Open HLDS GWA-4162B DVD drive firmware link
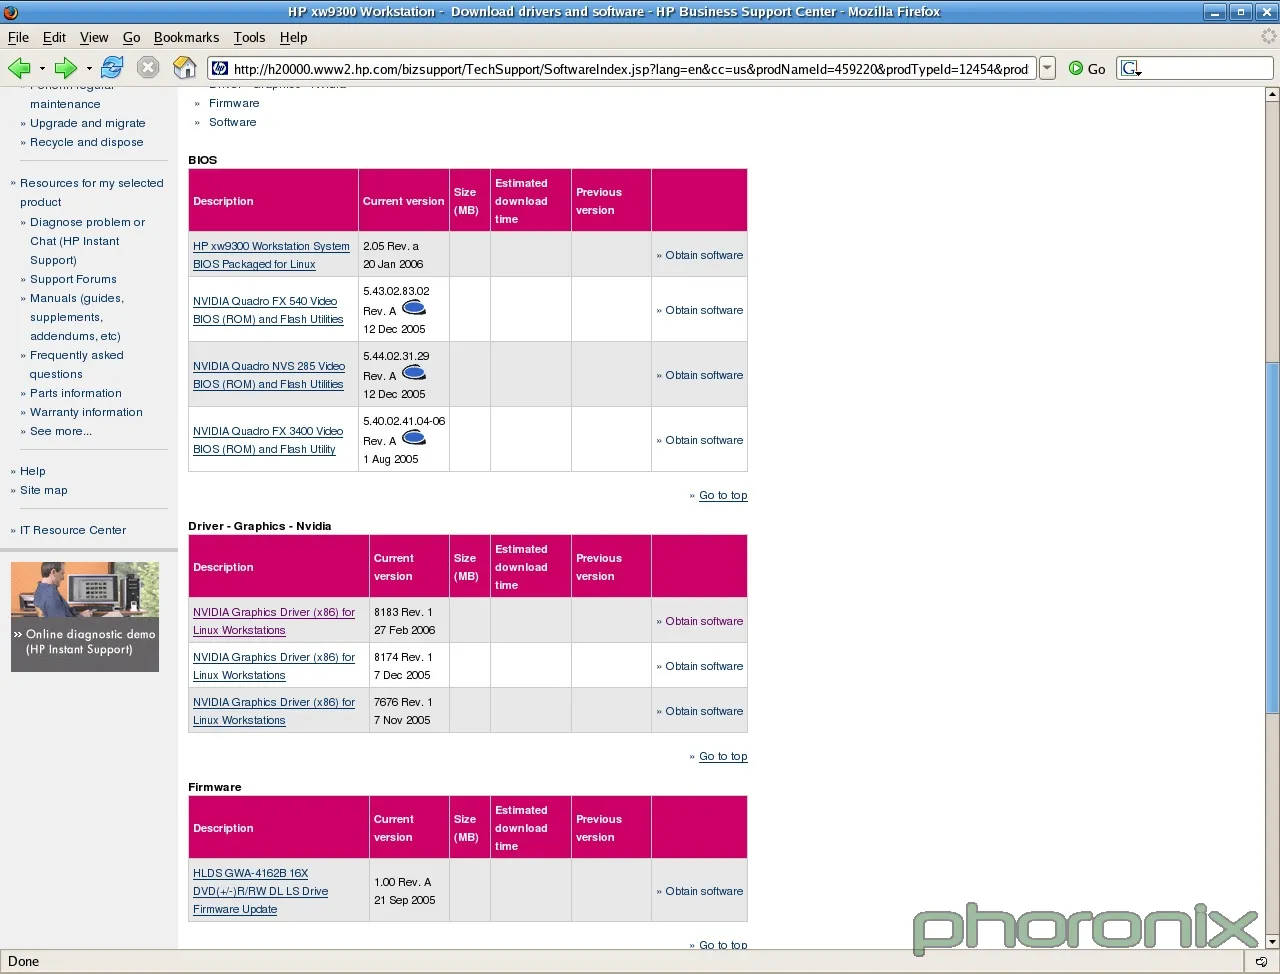 260,891
